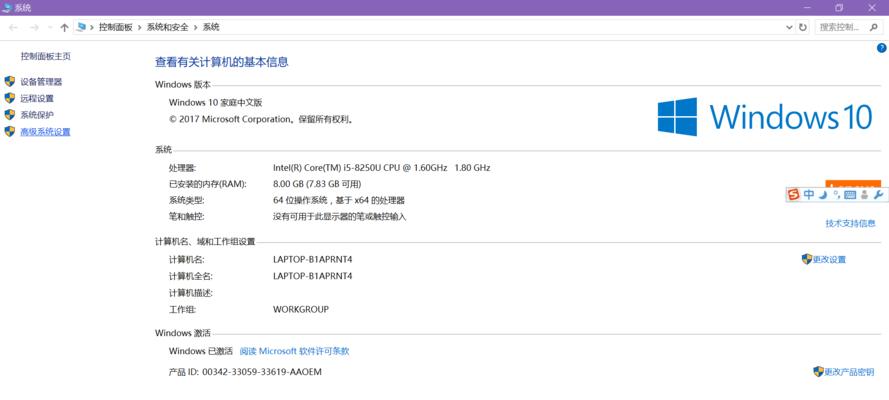Minimize the 系统 window
This screenshot has height=400, width=889.
[x=807, y=7]
